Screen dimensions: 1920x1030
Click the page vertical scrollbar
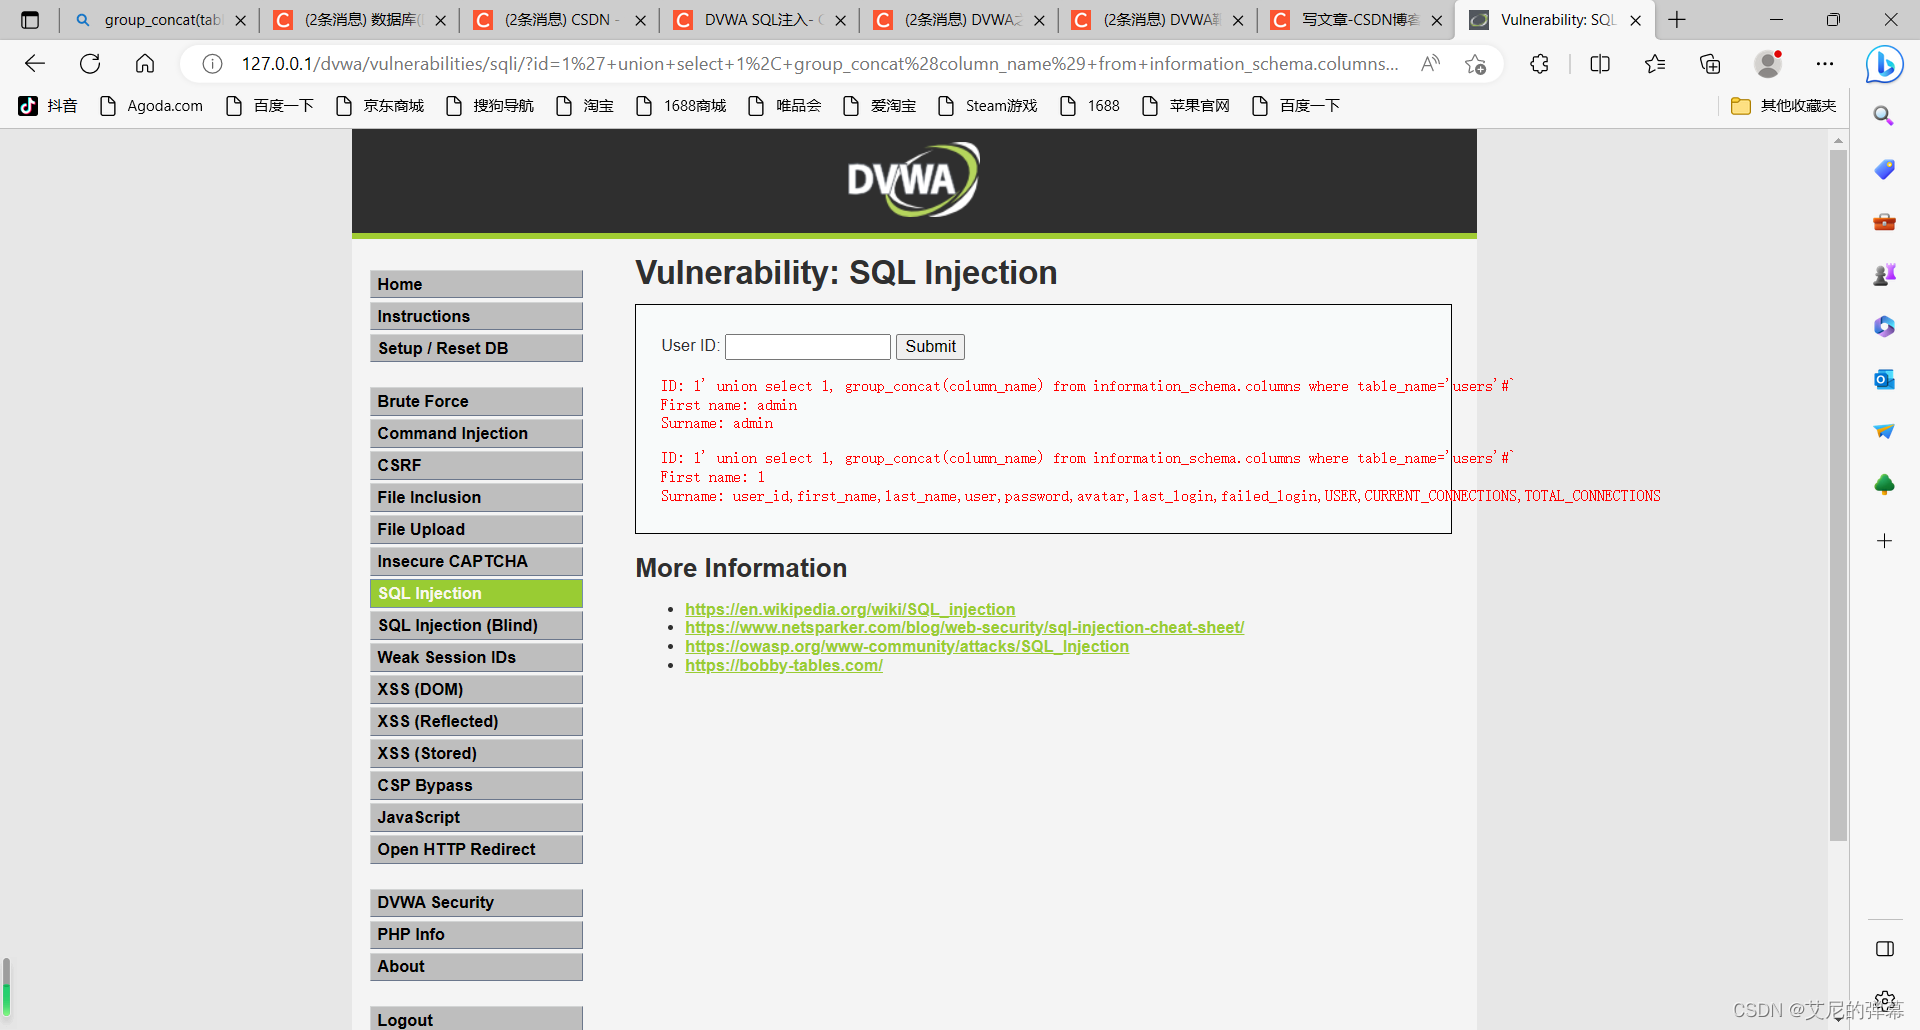point(1838,495)
